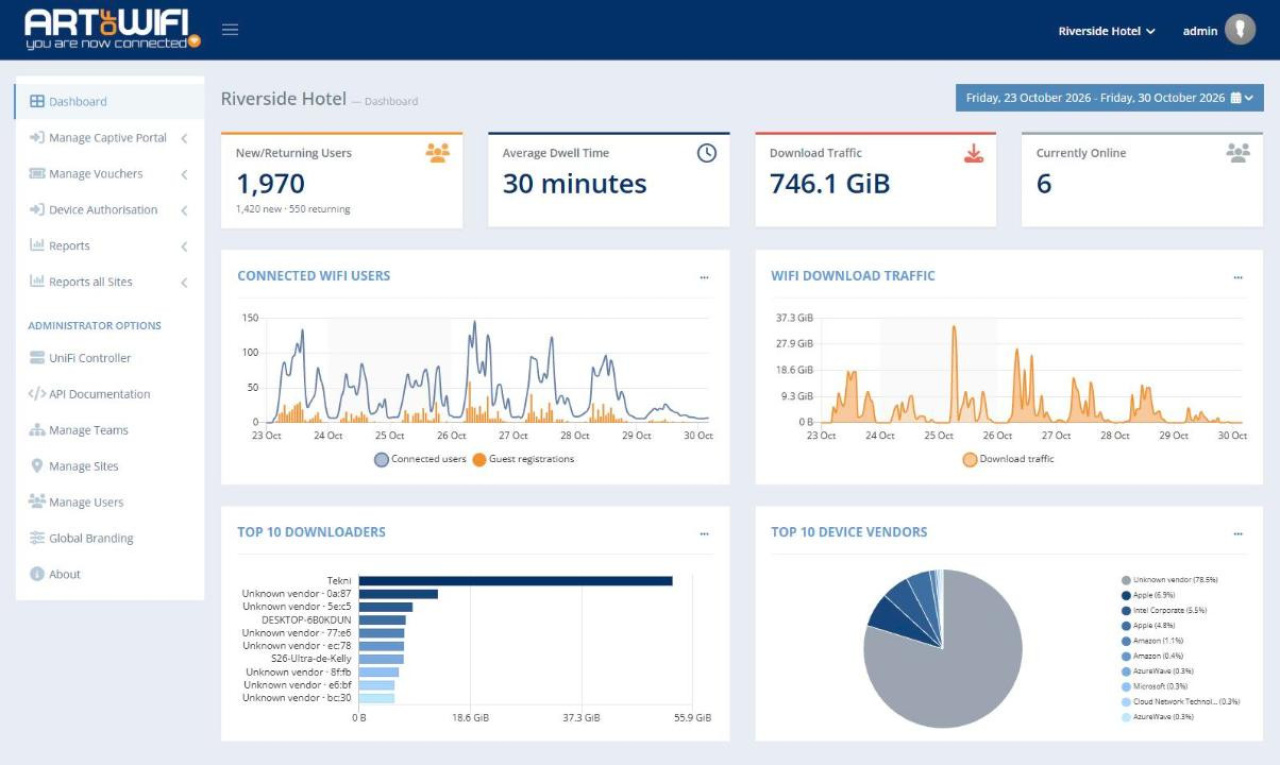Toggle the hamburger sidebar menu icon
Viewport: 1280px width, 765px height.
point(230,29)
